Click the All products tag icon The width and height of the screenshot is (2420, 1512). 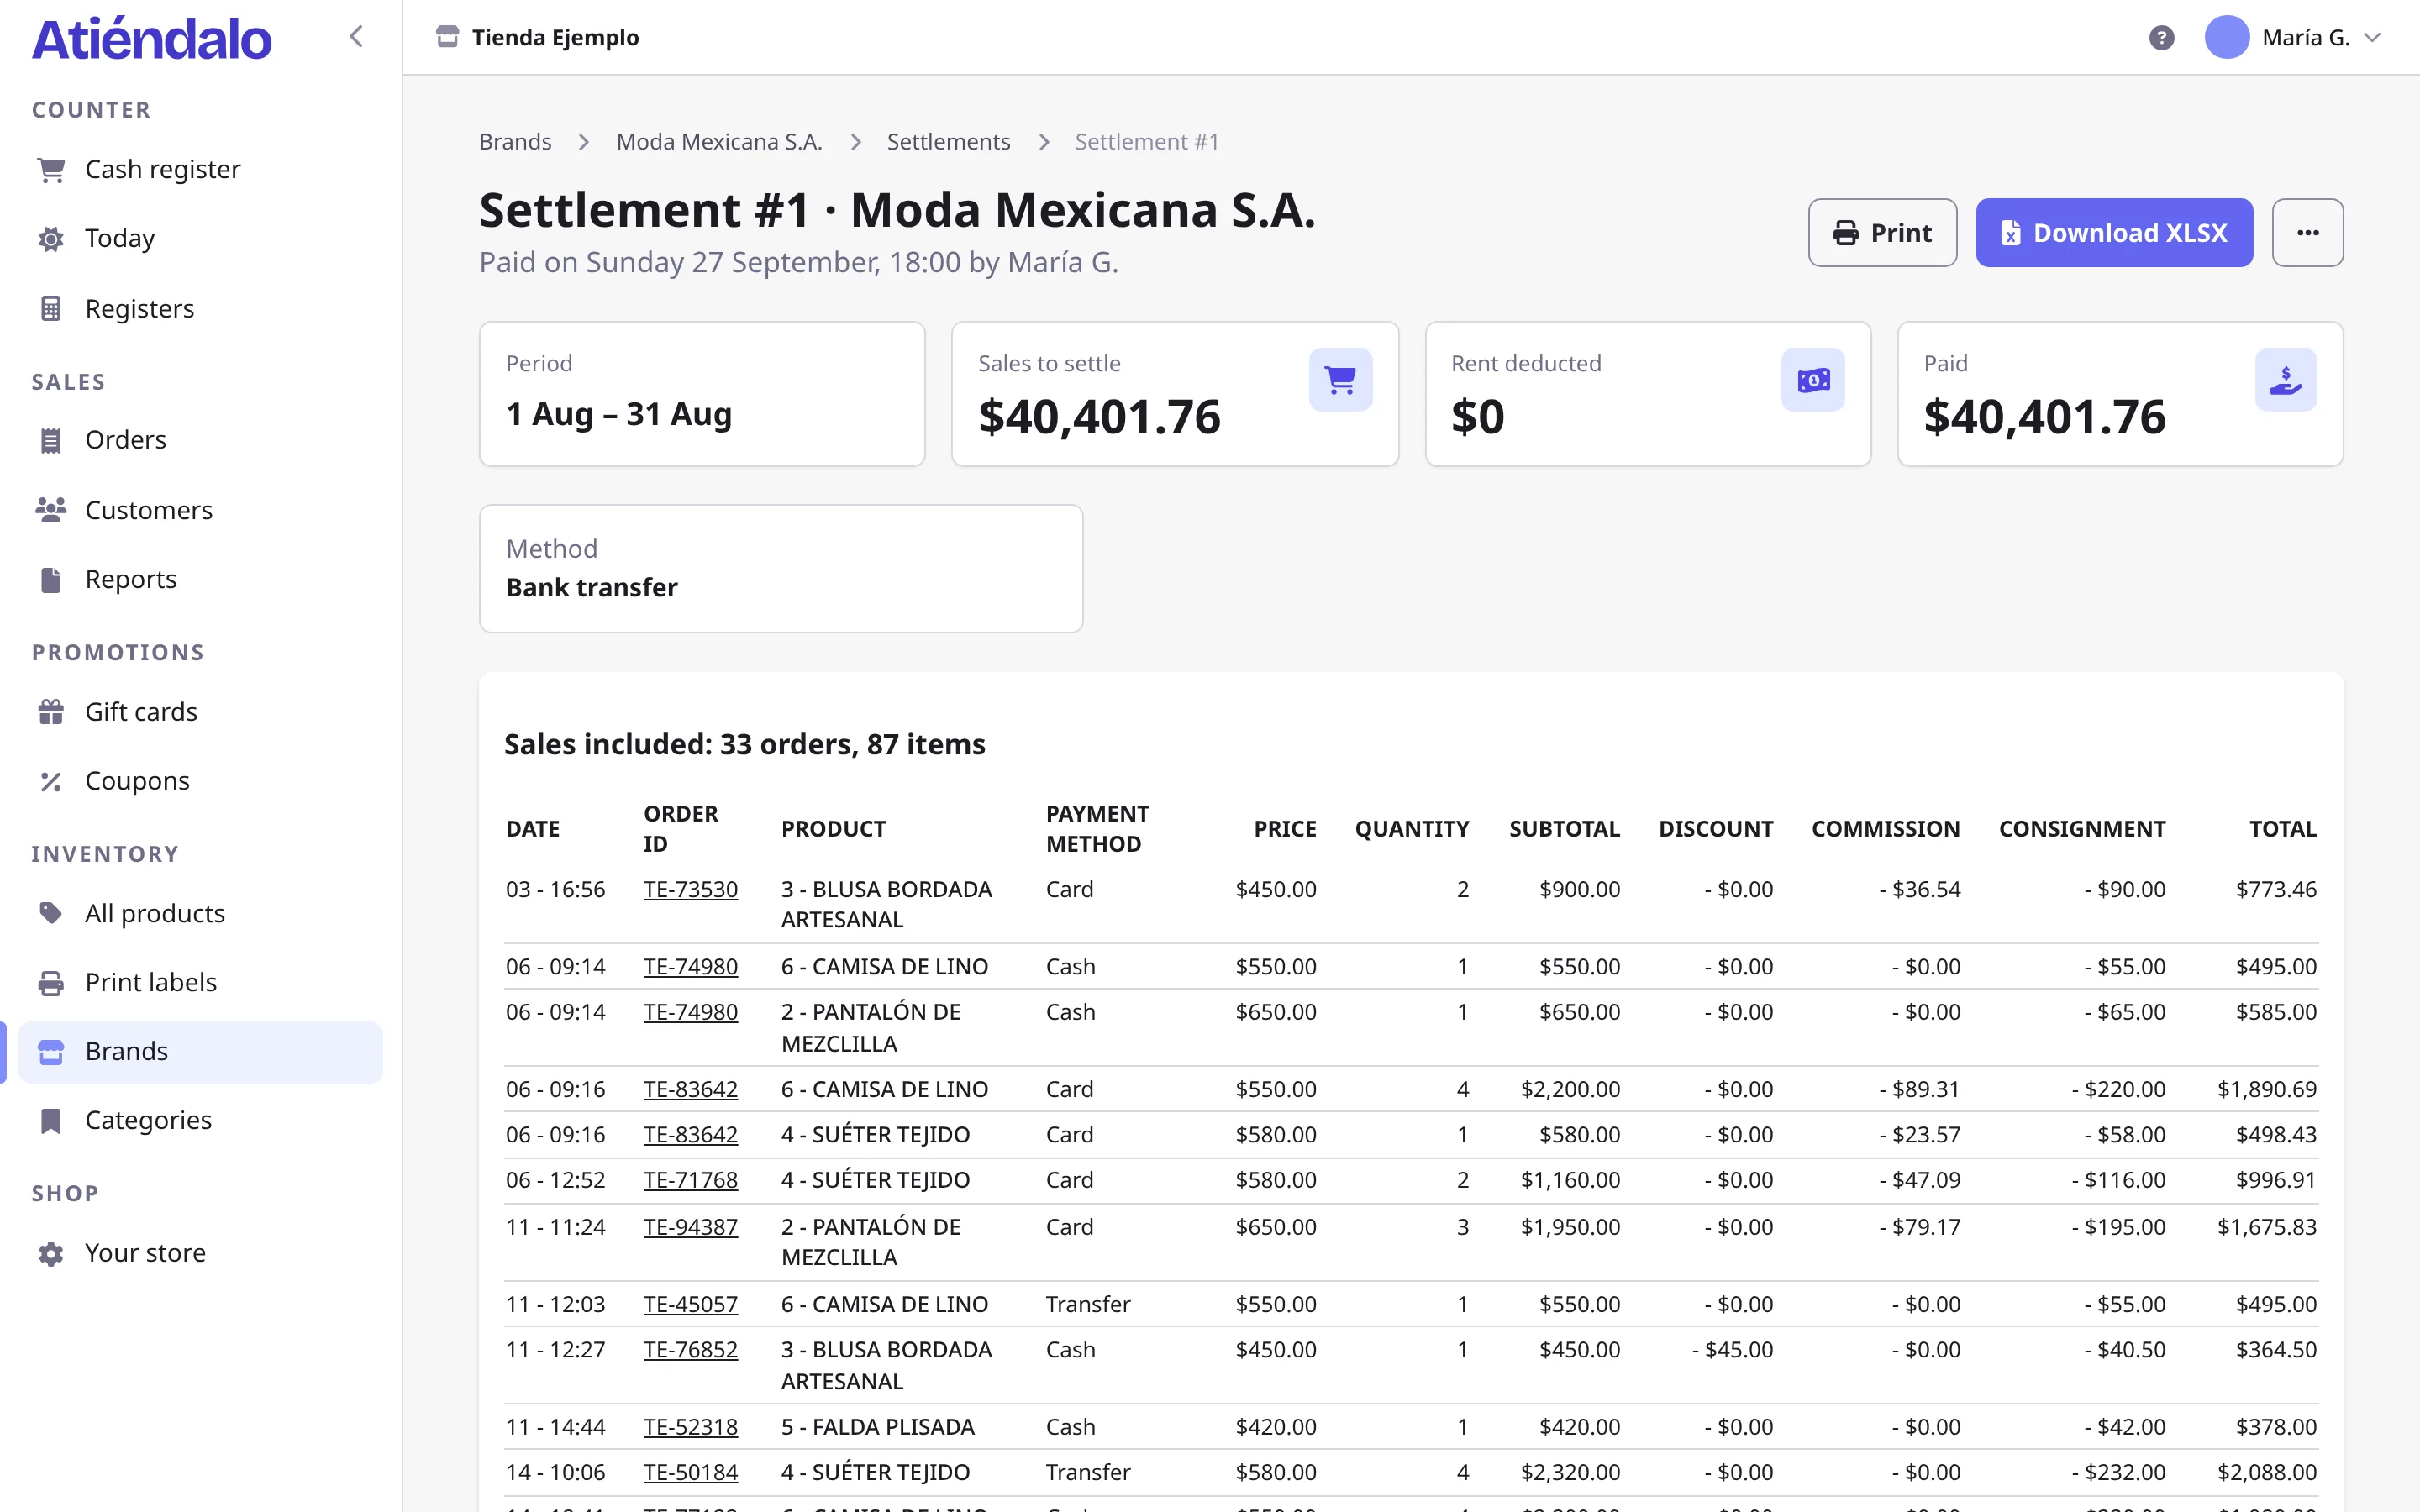51,913
